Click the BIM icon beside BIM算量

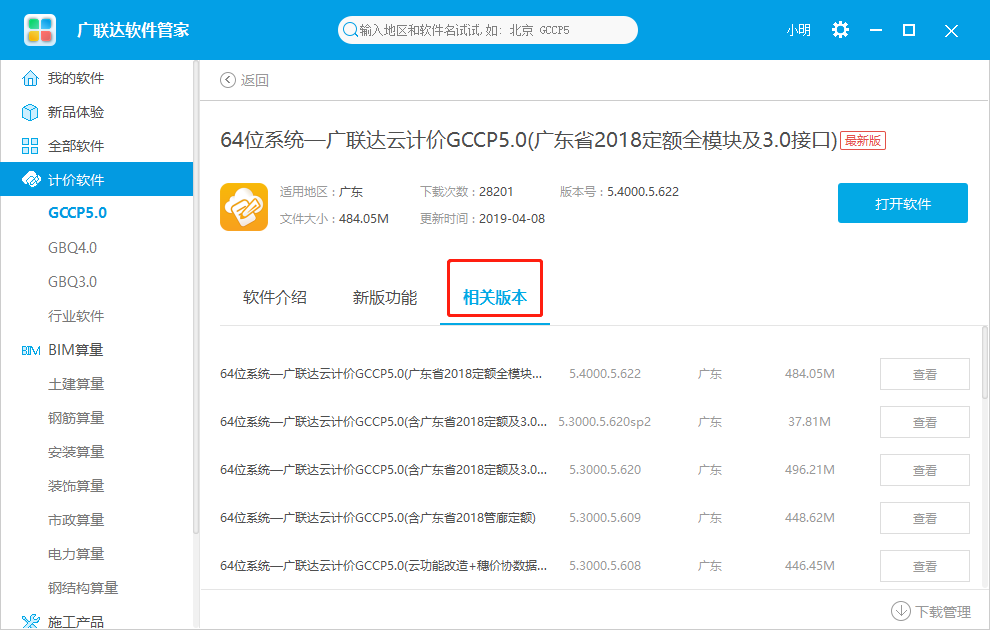pos(30,350)
